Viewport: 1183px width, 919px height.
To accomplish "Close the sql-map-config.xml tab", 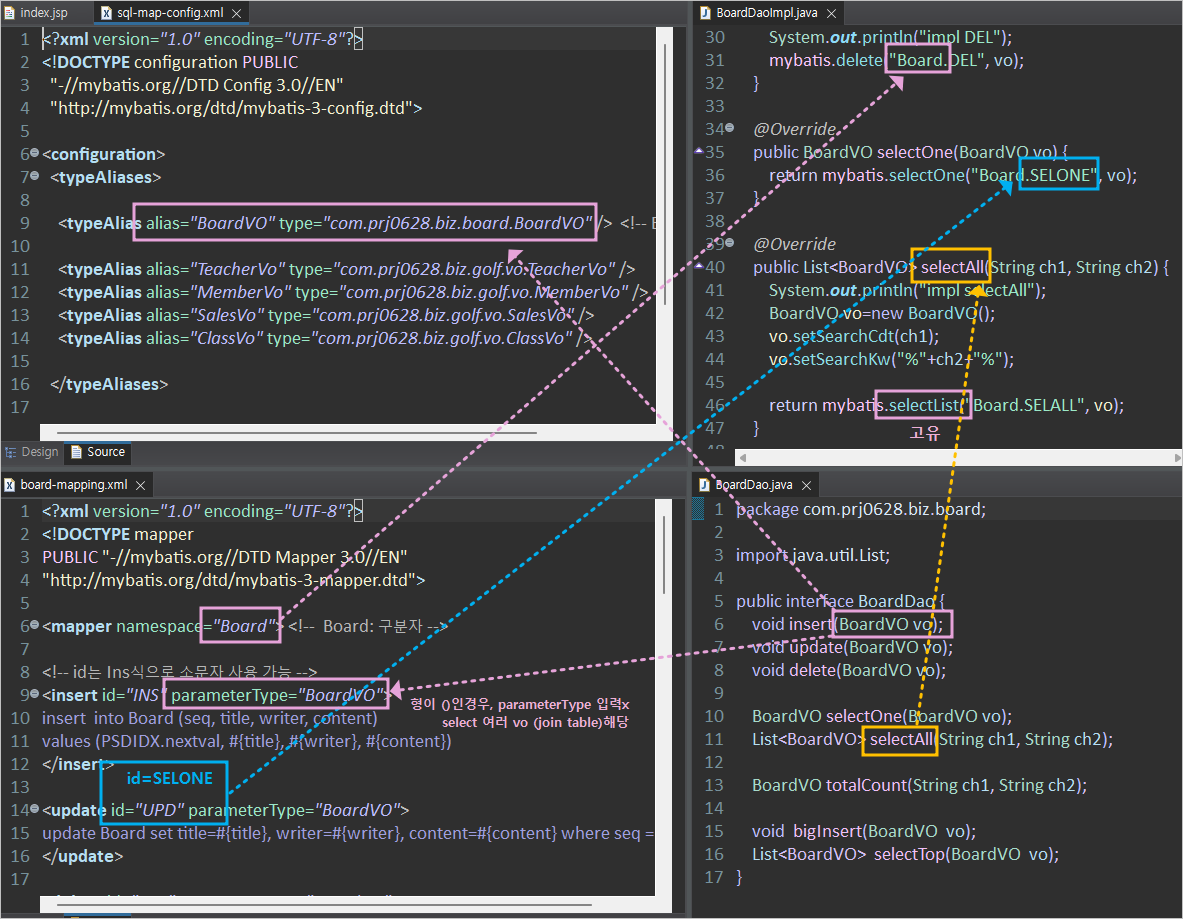I will (237, 14).
